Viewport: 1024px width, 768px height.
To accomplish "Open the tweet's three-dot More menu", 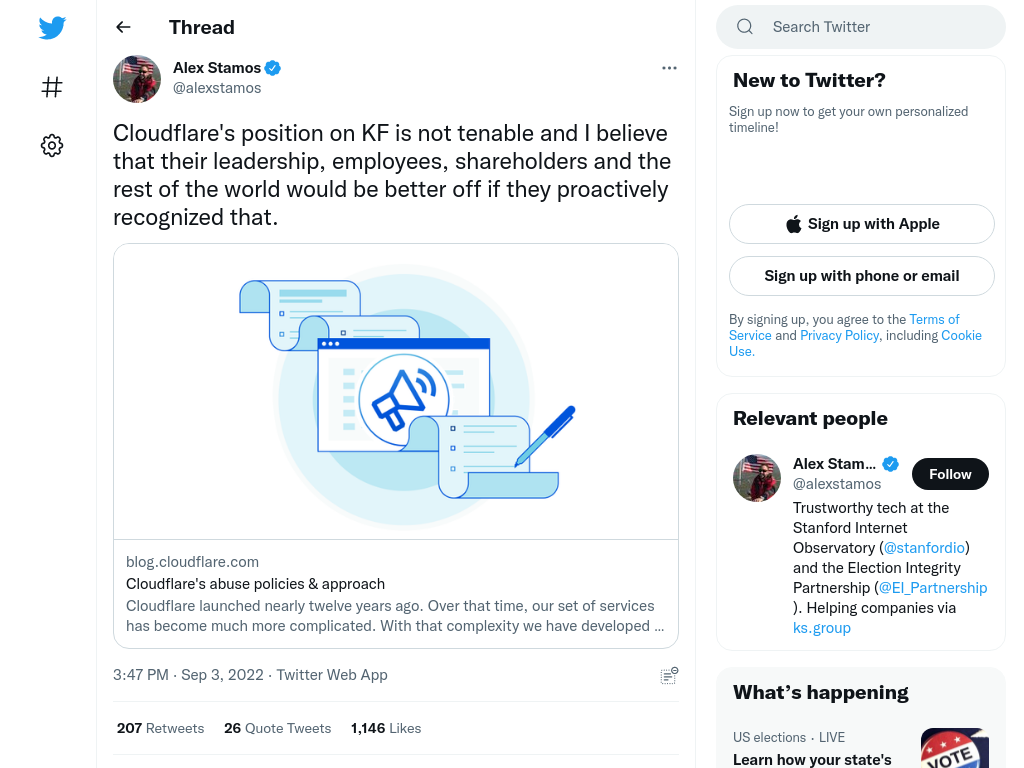I will [669, 68].
